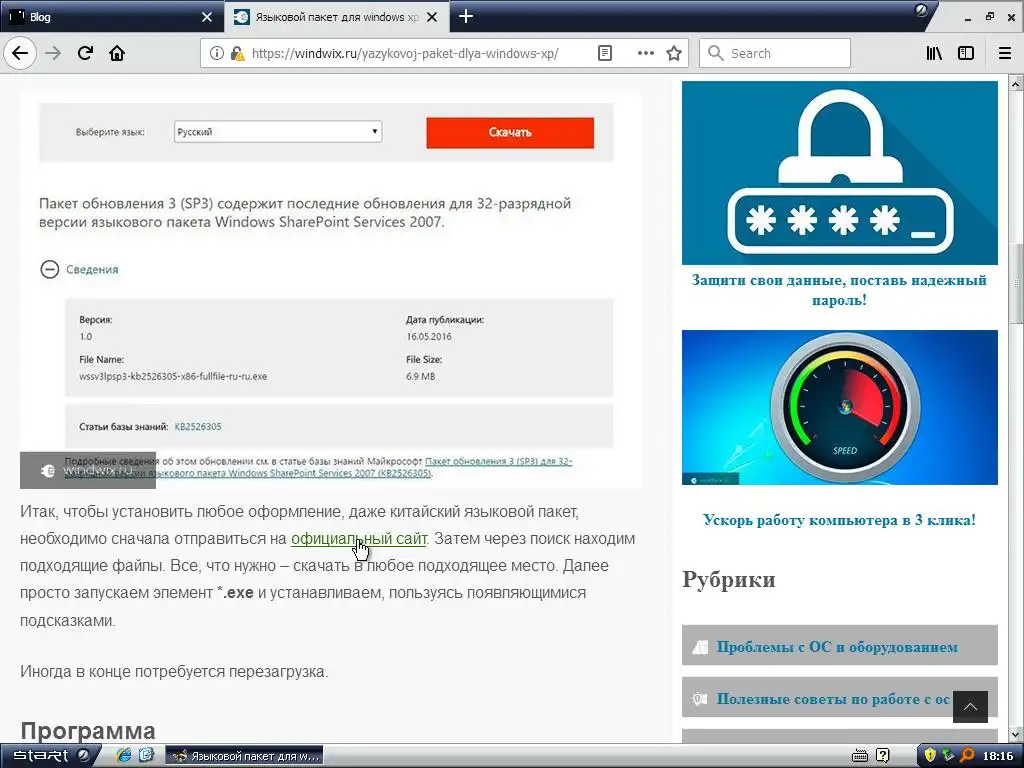The width and height of the screenshot is (1024, 768).
Task: Toggle reader view for this page
Action: [x=605, y=53]
